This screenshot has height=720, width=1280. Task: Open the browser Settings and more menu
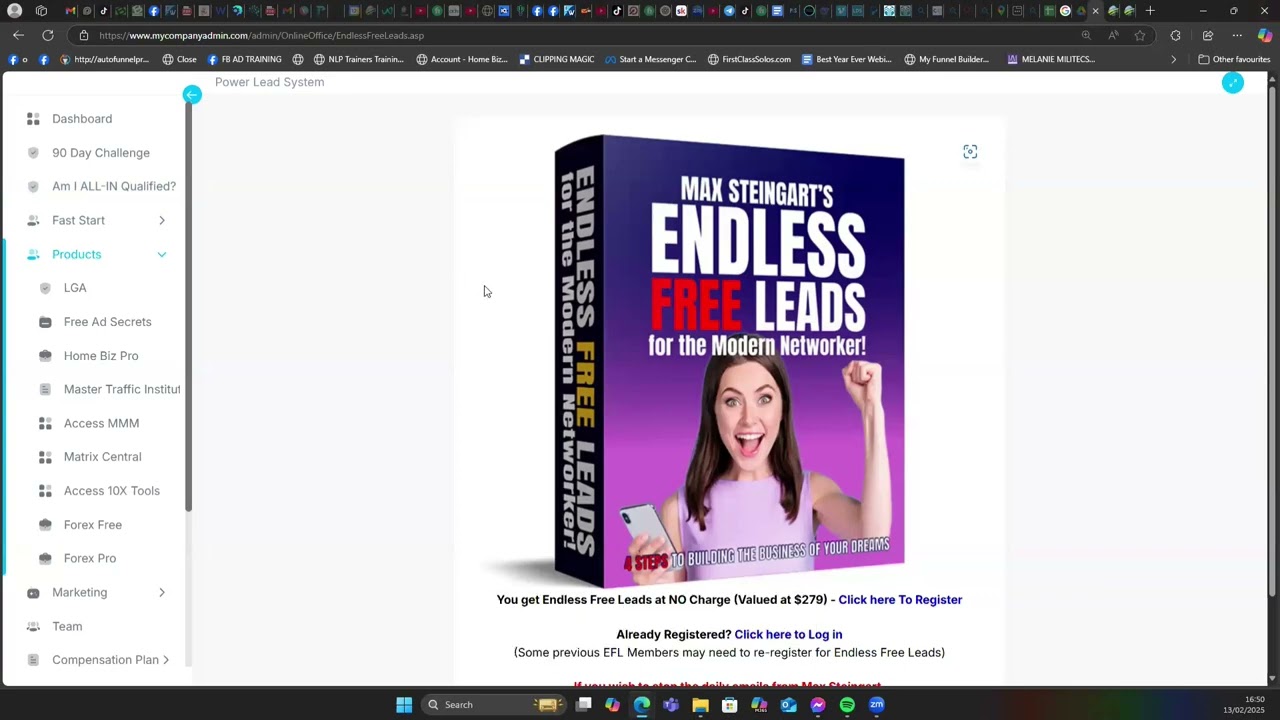(1237, 35)
